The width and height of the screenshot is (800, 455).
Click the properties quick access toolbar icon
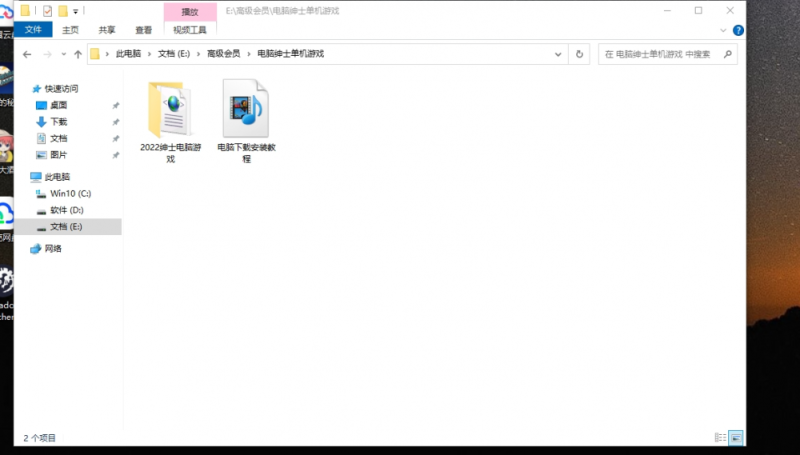pyautogui.click(x=47, y=11)
